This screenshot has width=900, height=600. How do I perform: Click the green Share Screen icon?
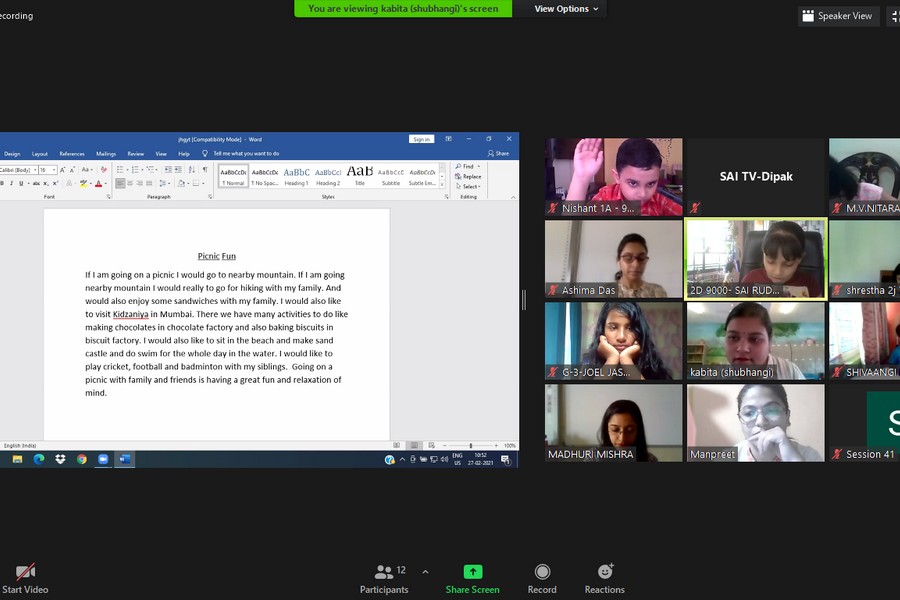pos(472,577)
